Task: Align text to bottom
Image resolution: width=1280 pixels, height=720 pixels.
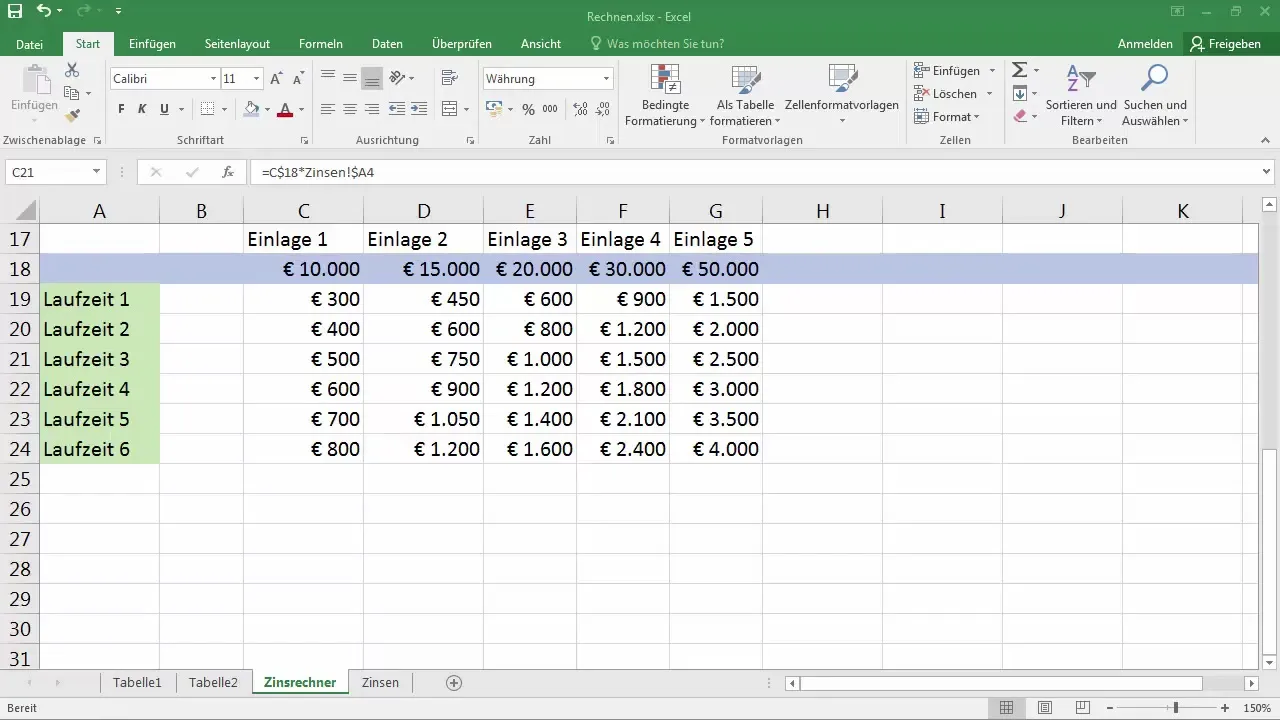Action: (x=372, y=78)
